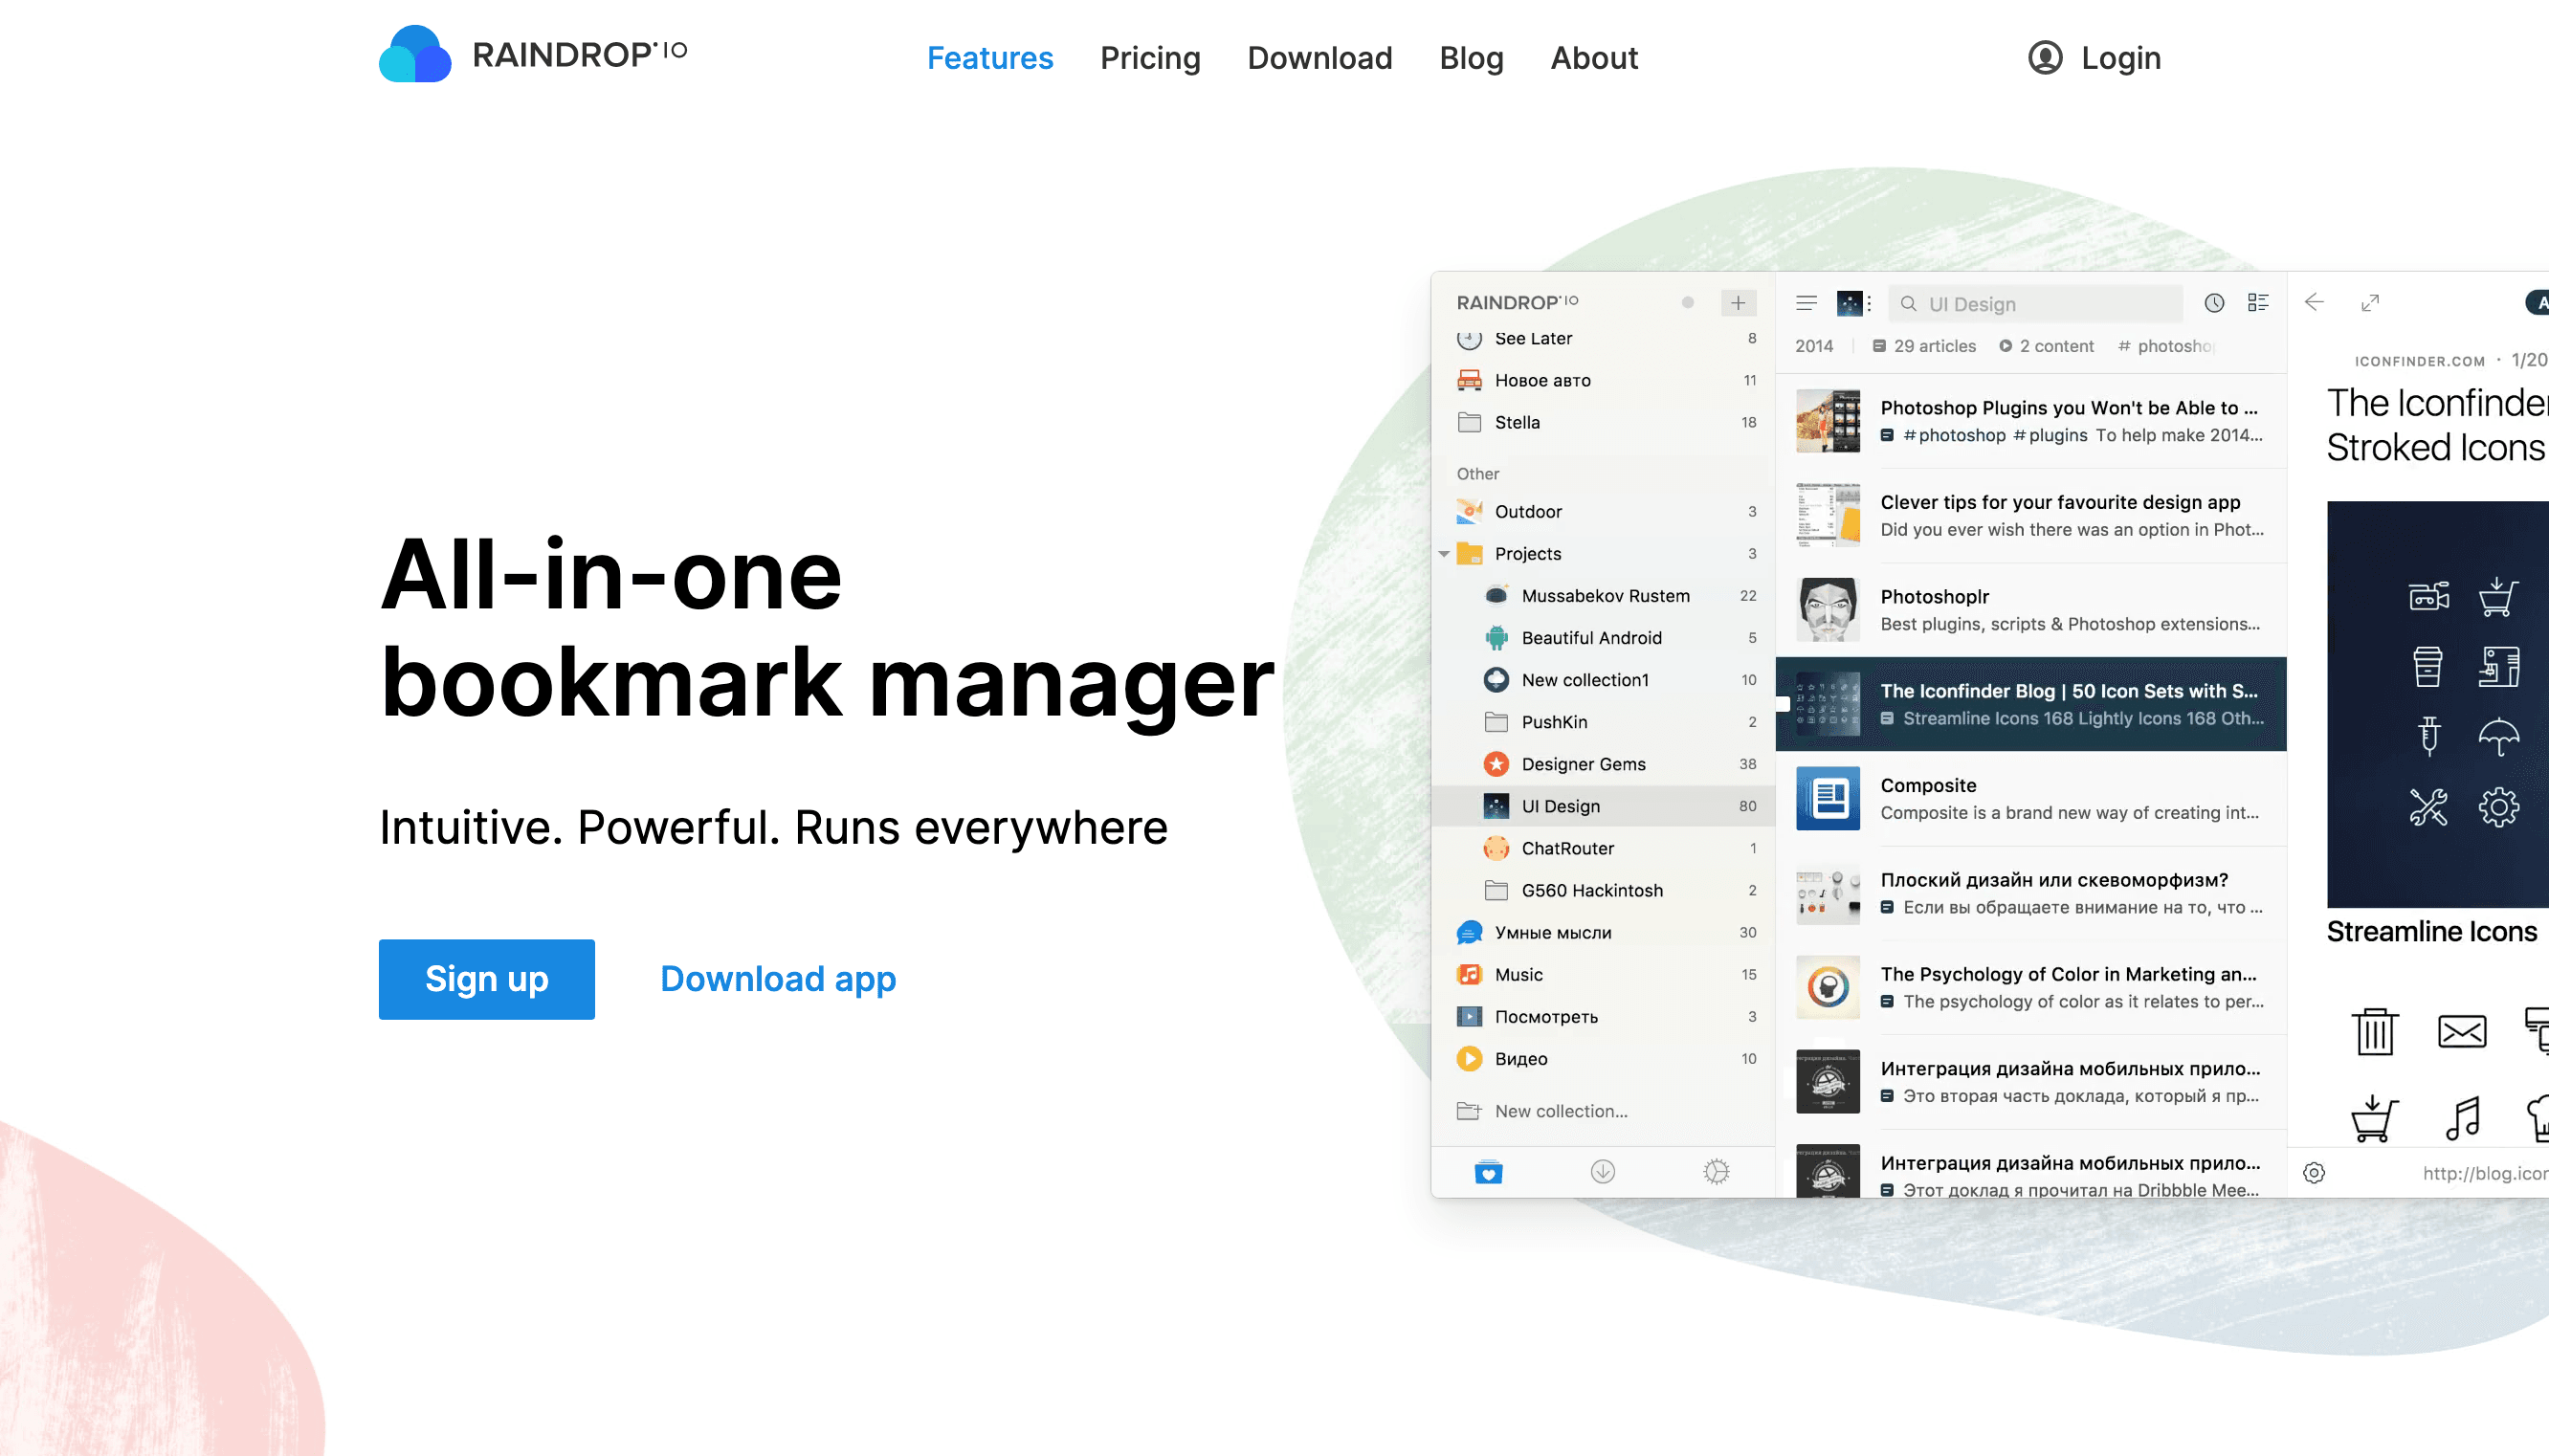Click the Designer Gems star icon
The image size is (2549, 1456).
[x=1496, y=764]
